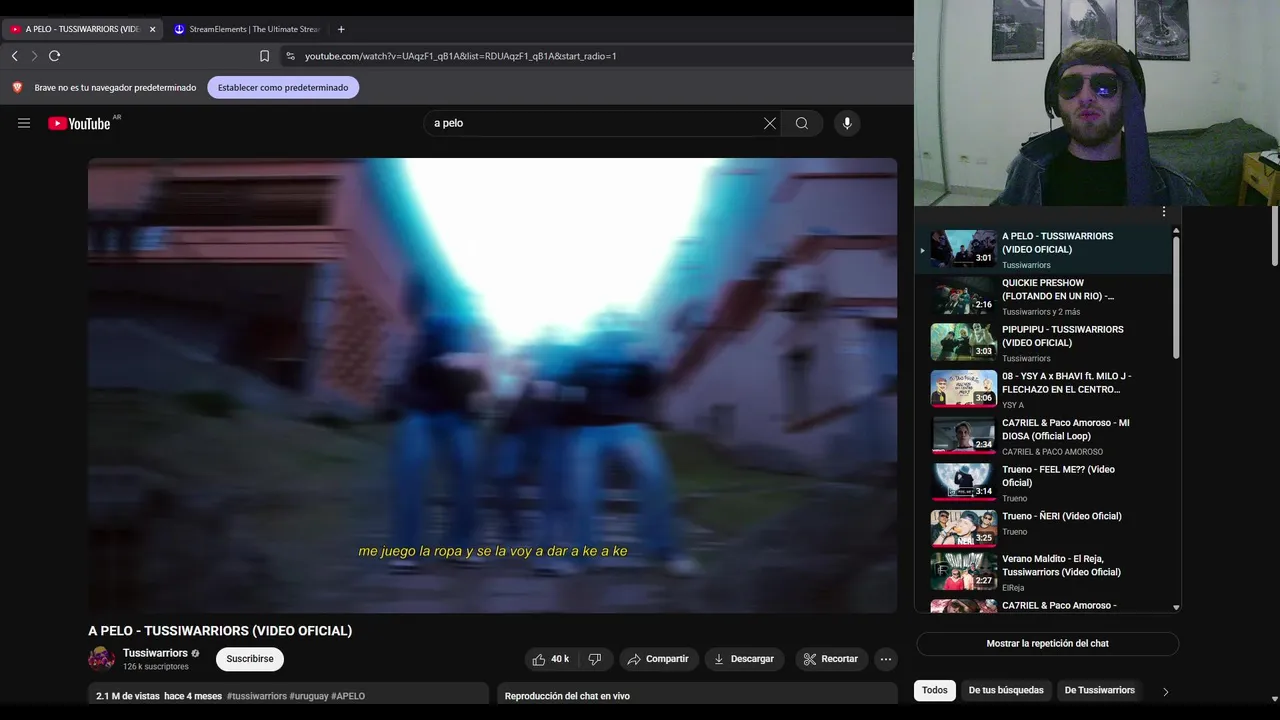
Task: Go back with the browser back arrow
Action: (x=15, y=56)
